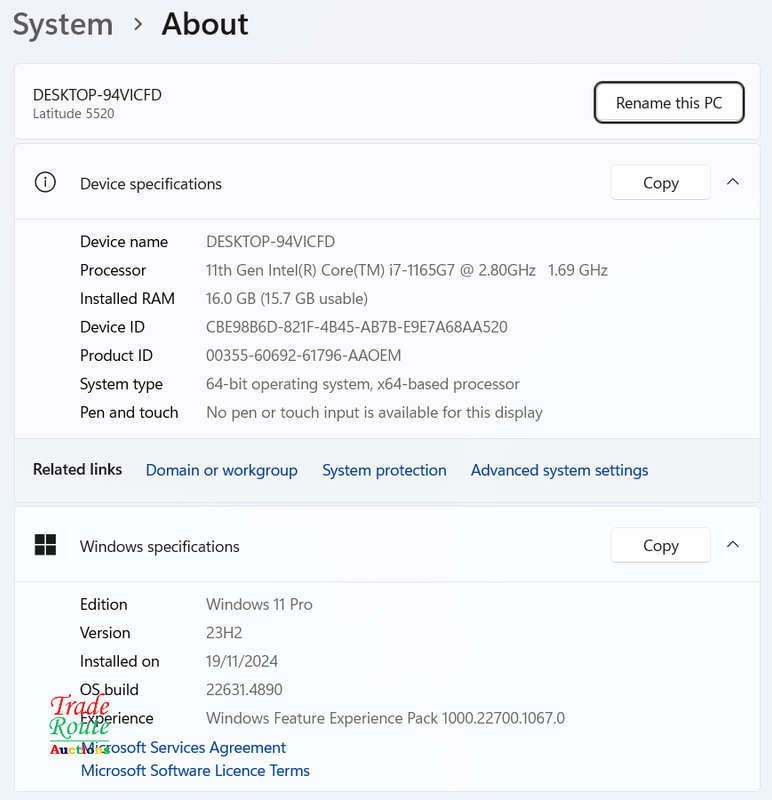
Task: Select the version value 23H2
Action: tap(224, 633)
